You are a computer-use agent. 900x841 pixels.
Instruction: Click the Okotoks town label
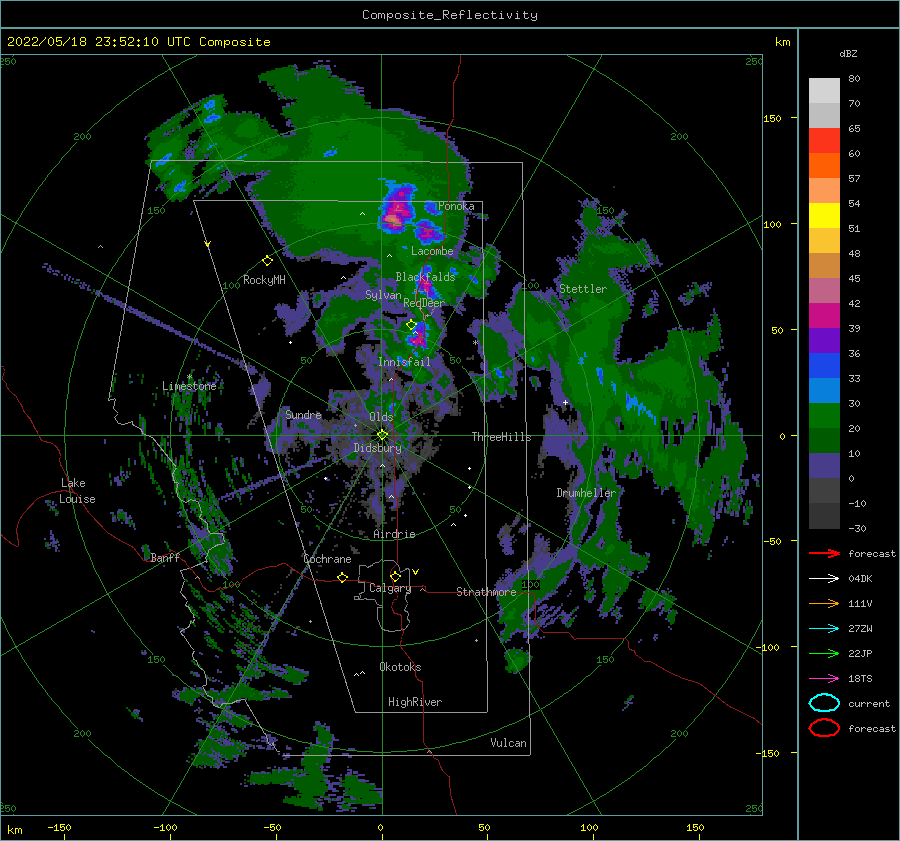pos(400,667)
